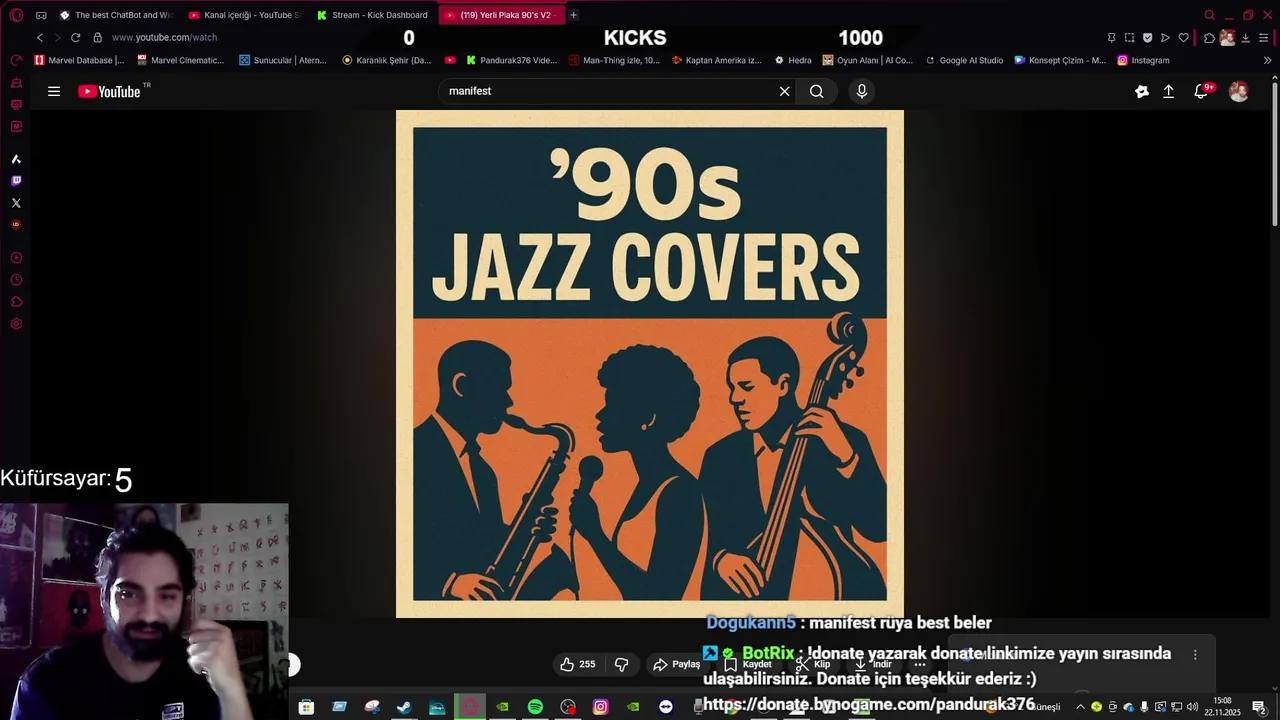The width and height of the screenshot is (1280, 720).
Task: Switch to The best ChatBot tab
Action: click(x=115, y=15)
